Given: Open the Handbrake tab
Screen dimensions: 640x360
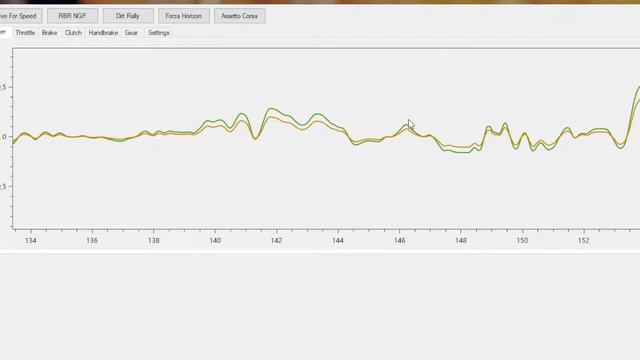Looking at the screenshot, I should (103, 33).
